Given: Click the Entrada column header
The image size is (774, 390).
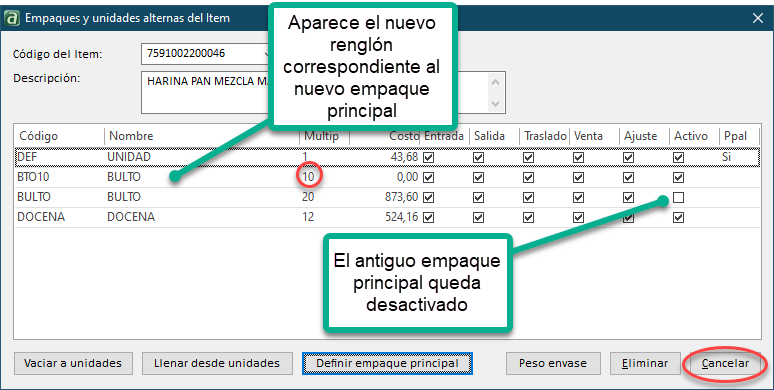Looking at the screenshot, I should point(444,136).
